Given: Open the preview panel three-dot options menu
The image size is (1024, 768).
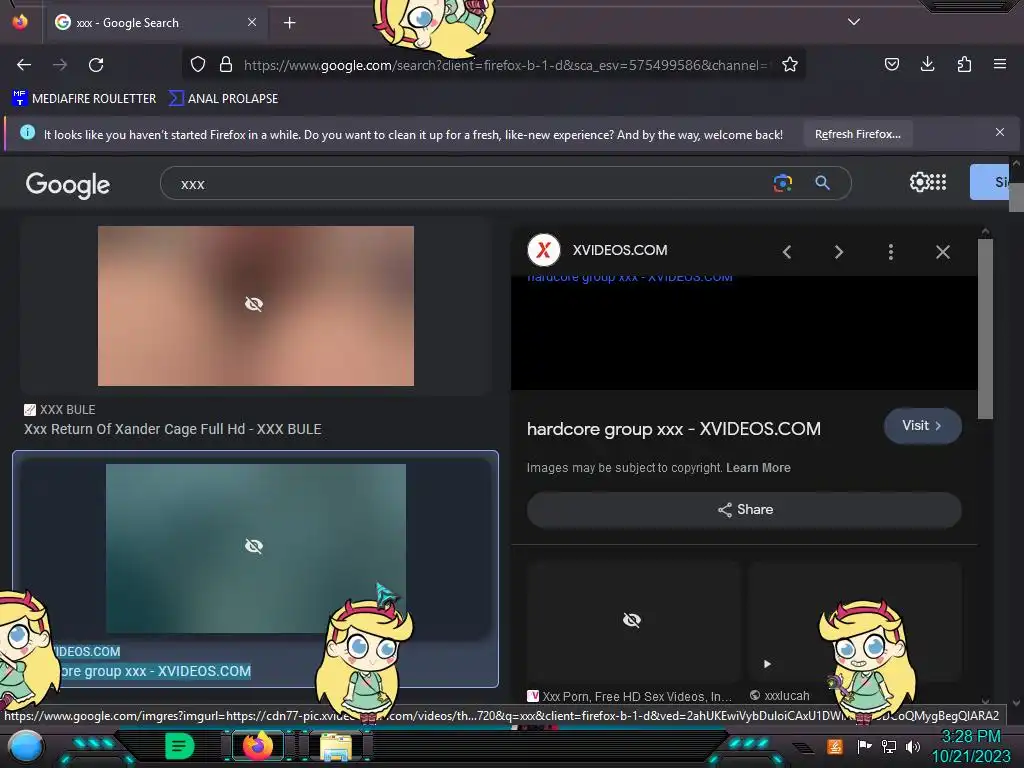Looking at the screenshot, I should coord(891,252).
